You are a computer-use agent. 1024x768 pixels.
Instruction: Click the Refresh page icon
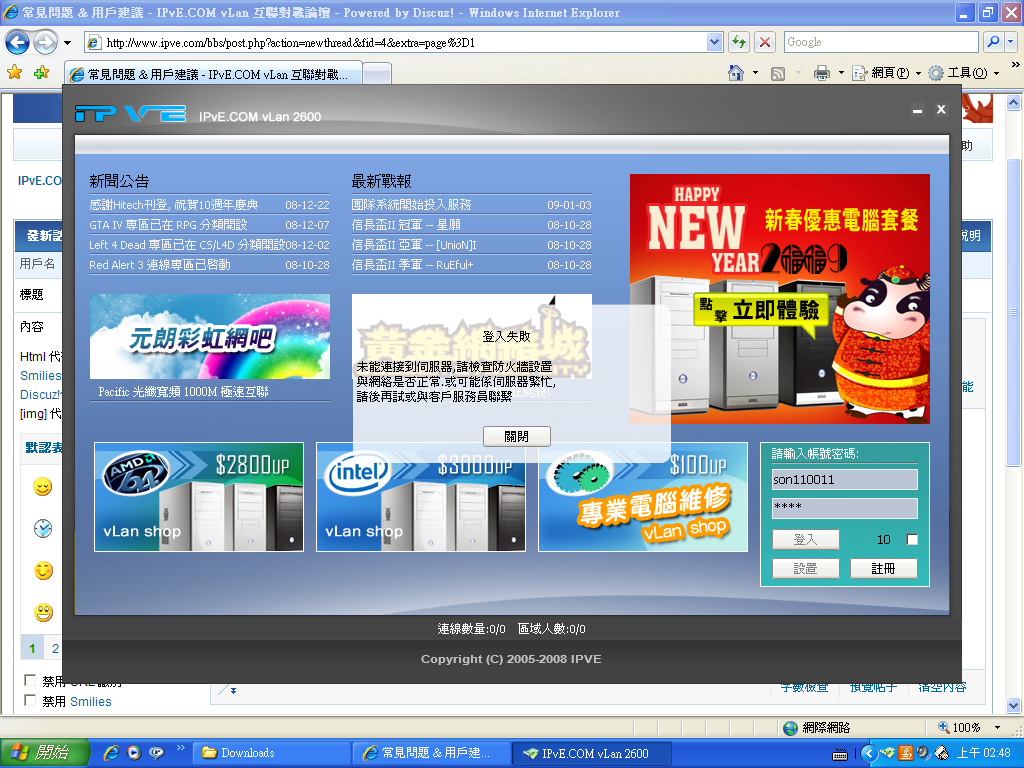(739, 42)
